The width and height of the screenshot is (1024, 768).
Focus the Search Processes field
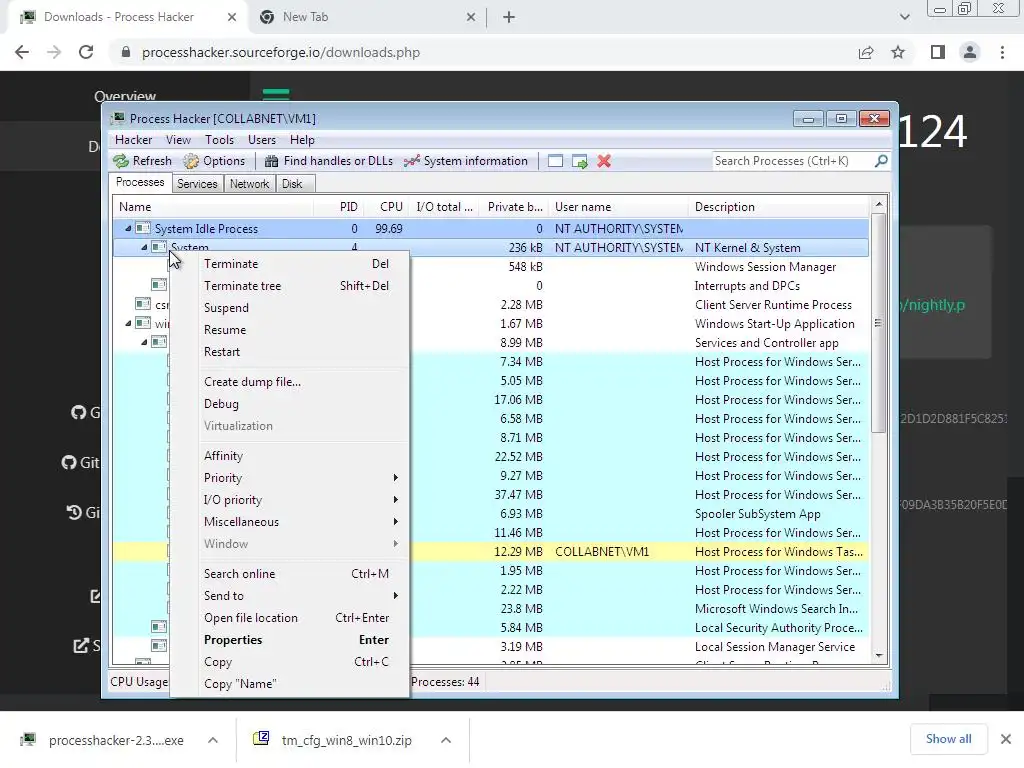(x=793, y=161)
